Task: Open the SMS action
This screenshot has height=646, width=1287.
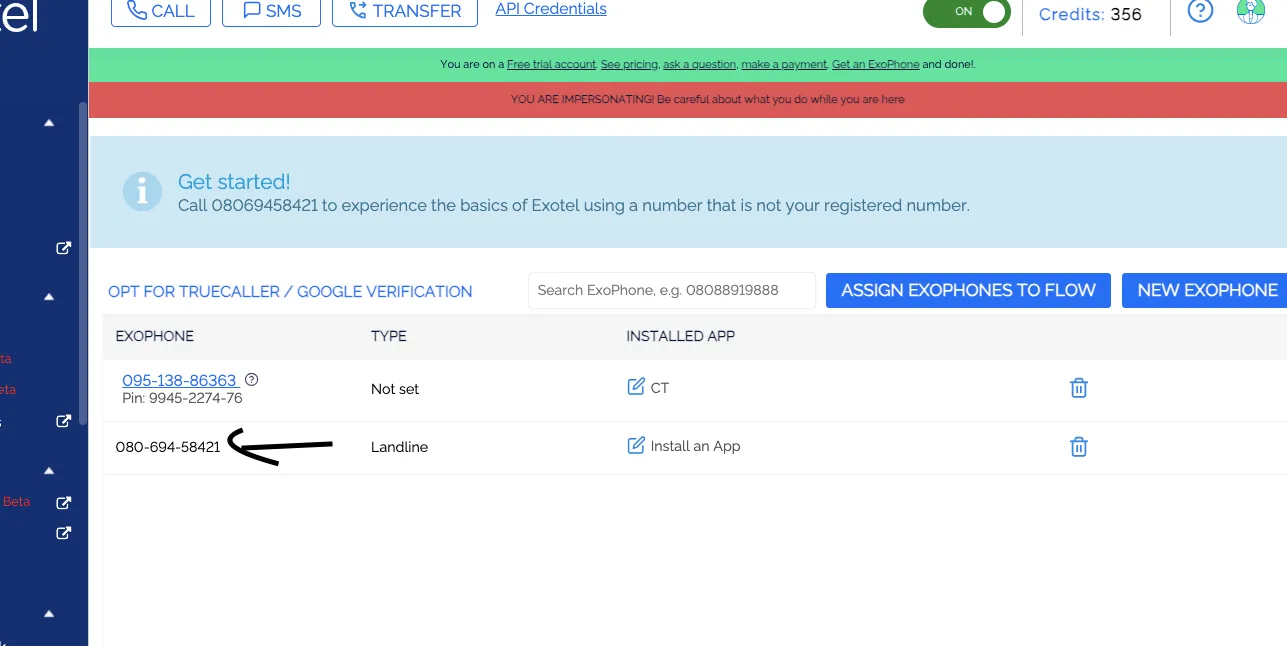Action: [x=269, y=12]
